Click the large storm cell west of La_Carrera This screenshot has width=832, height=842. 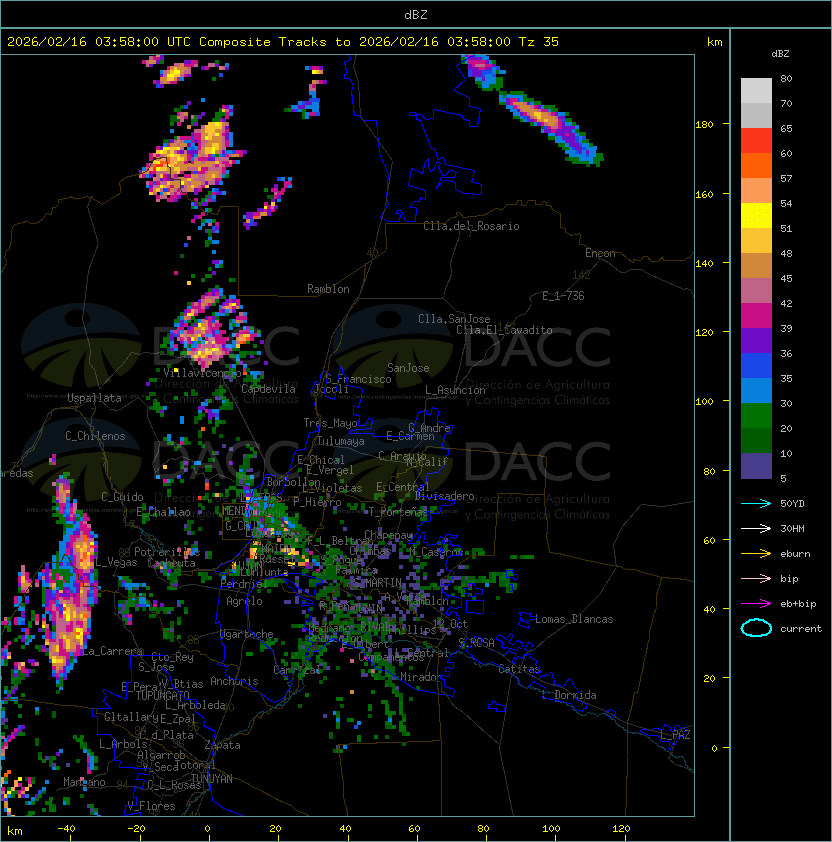coord(70,585)
